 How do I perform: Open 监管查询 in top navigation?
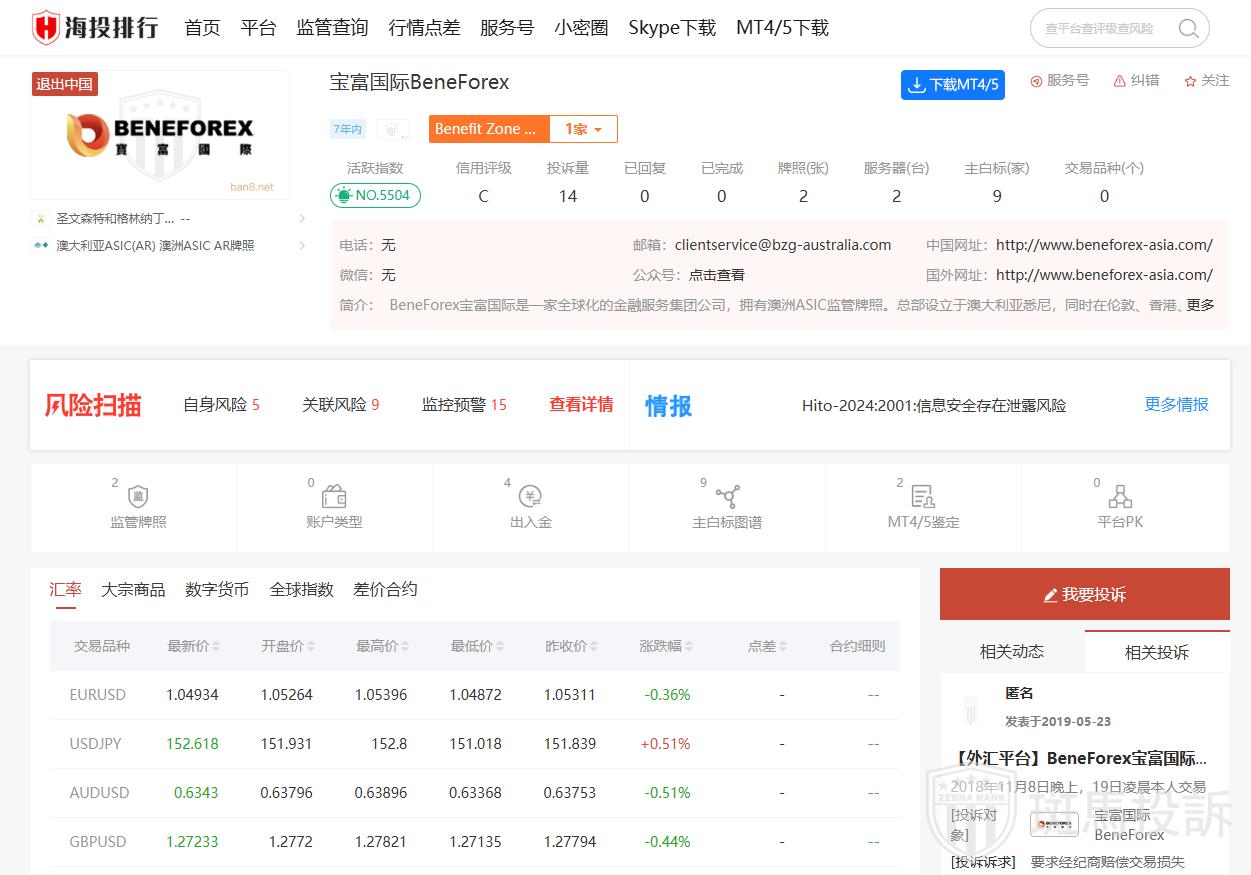(332, 28)
